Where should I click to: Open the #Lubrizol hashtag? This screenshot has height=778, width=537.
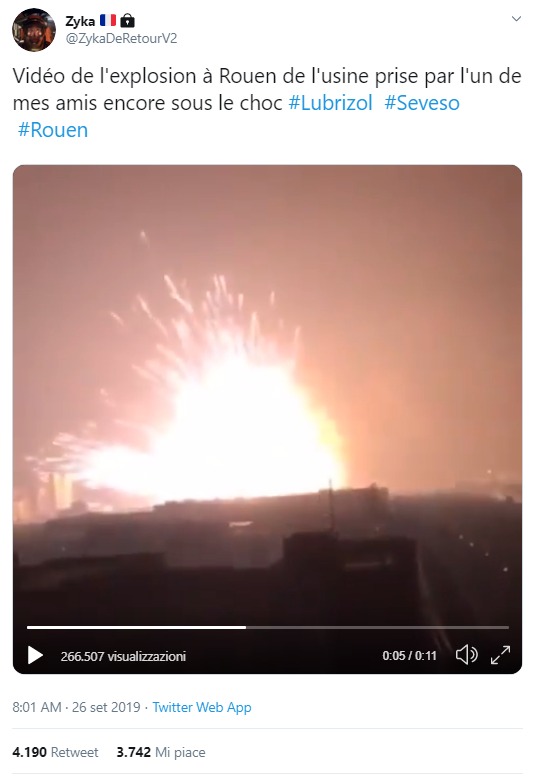tap(330, 103)
